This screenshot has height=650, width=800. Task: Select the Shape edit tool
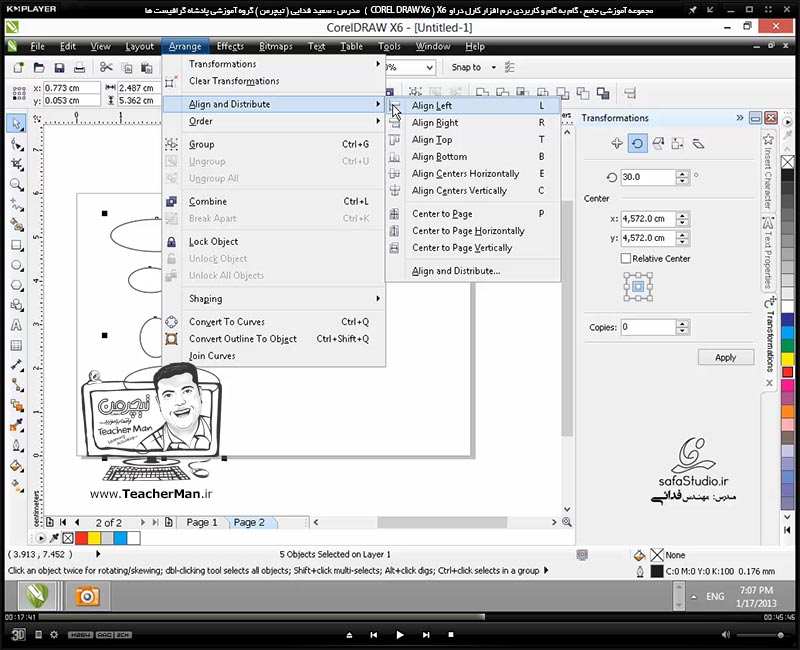tap(16, 144)
